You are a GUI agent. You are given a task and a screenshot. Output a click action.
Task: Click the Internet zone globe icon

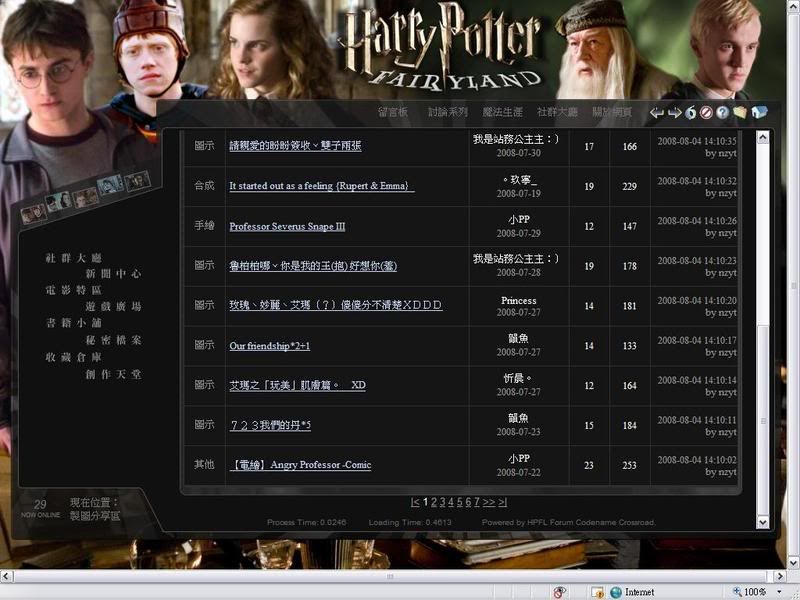coord(616,592)
